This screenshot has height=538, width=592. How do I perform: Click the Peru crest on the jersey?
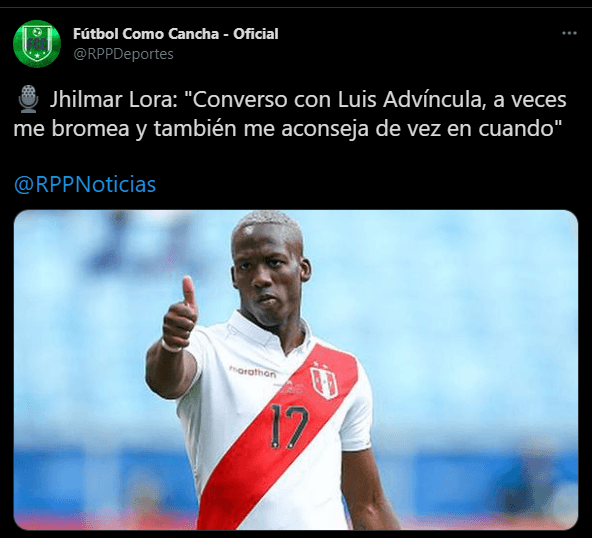click(x=324, y=381)
